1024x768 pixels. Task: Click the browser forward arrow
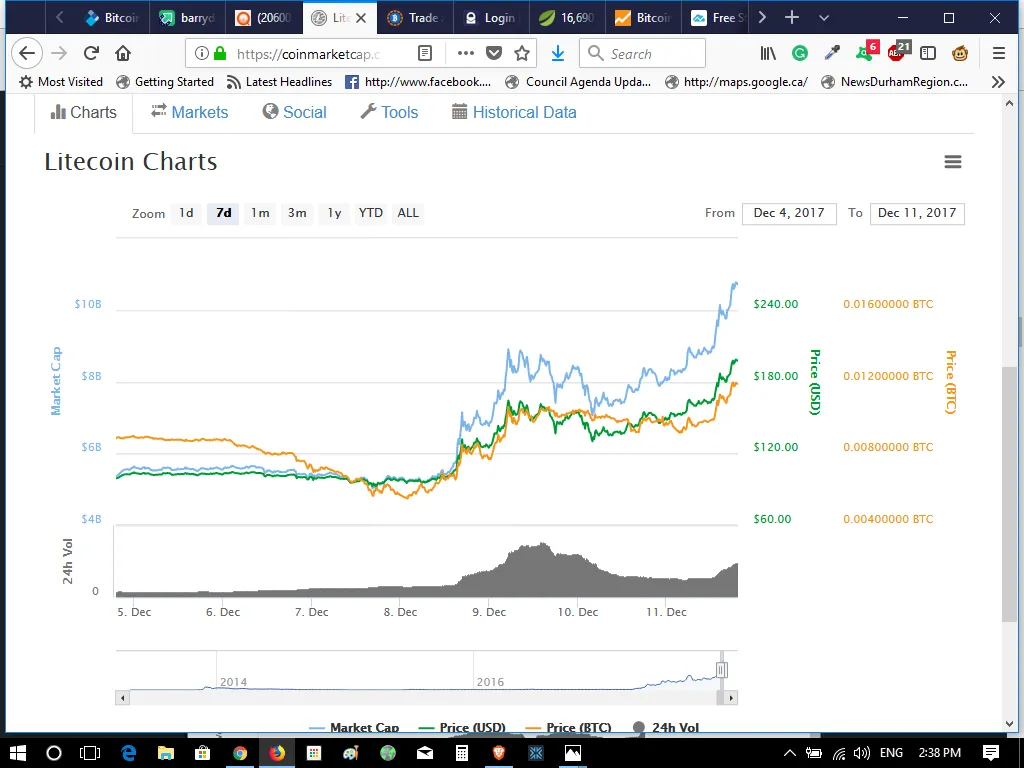coord(59,54)
